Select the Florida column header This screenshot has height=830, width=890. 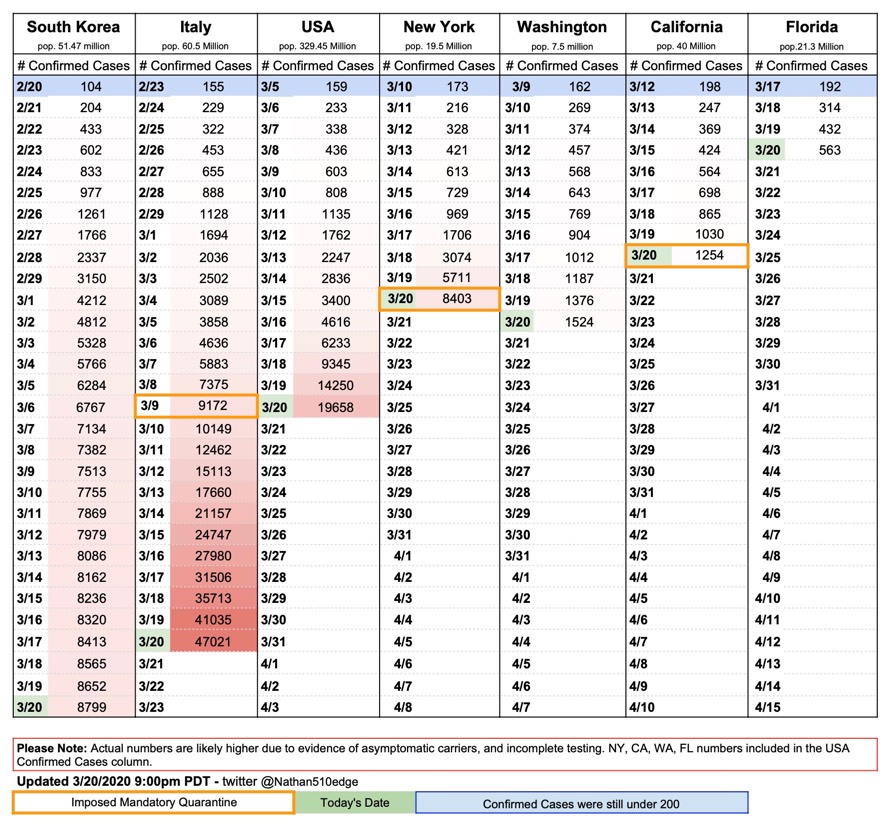812,27
